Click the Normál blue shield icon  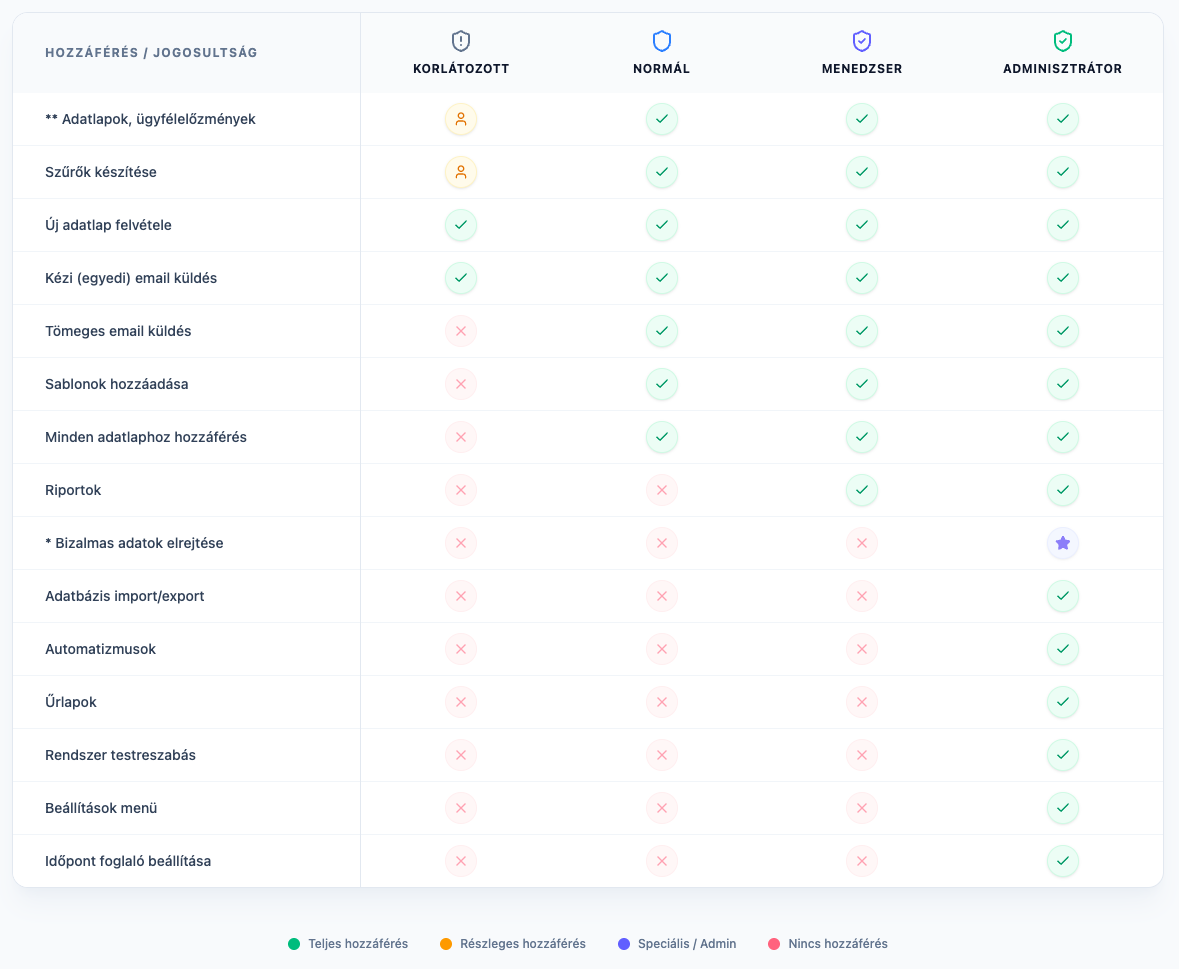pyautogui.click(x=662, y=41)
